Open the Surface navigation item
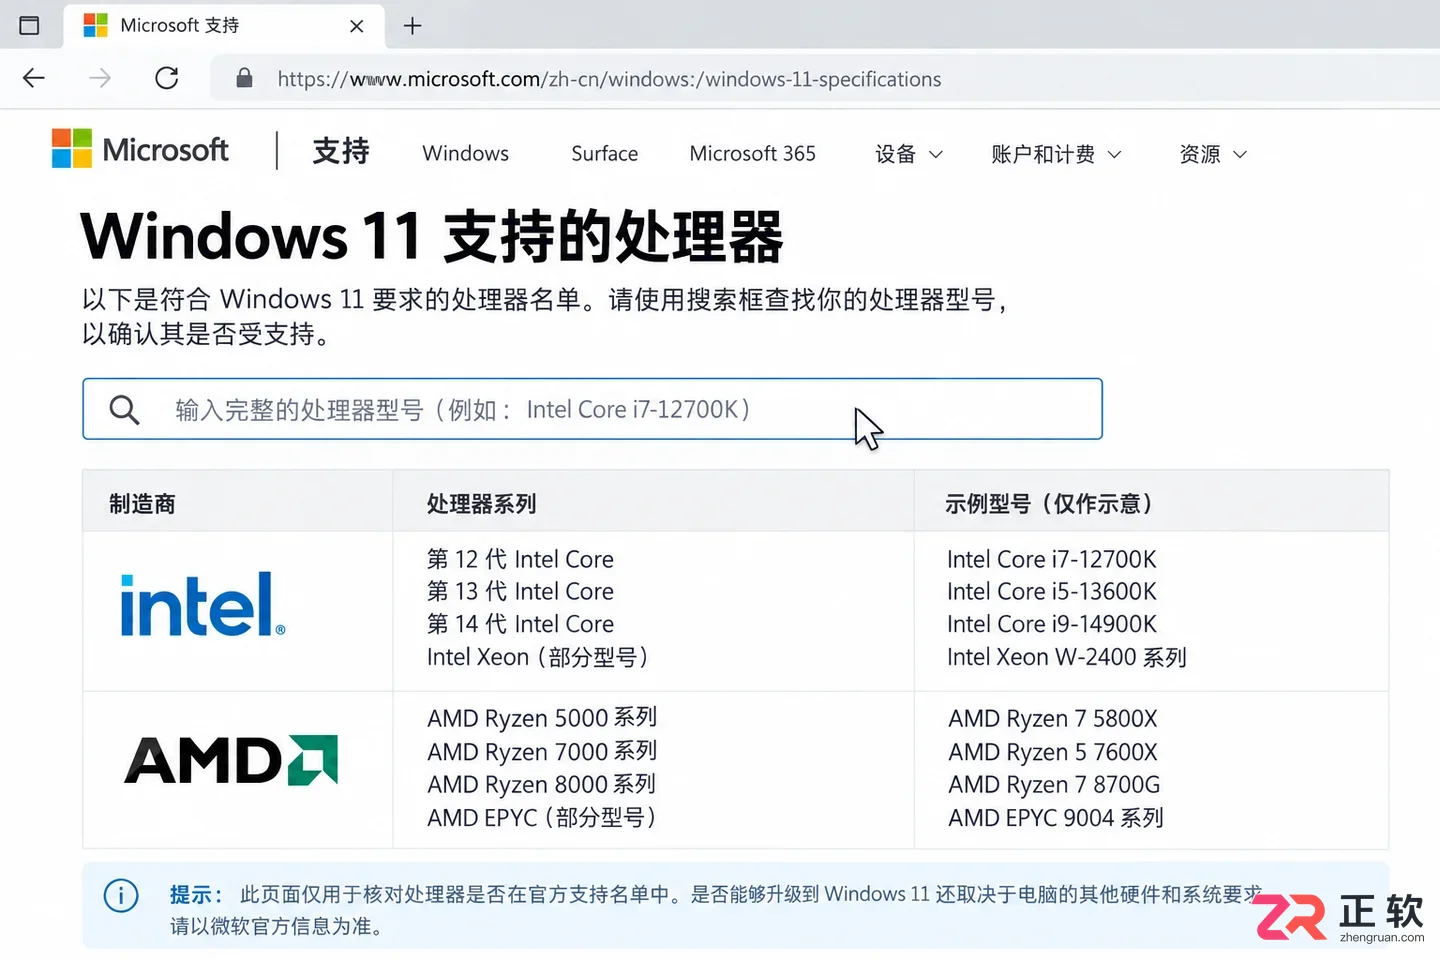 pos(604,154)
